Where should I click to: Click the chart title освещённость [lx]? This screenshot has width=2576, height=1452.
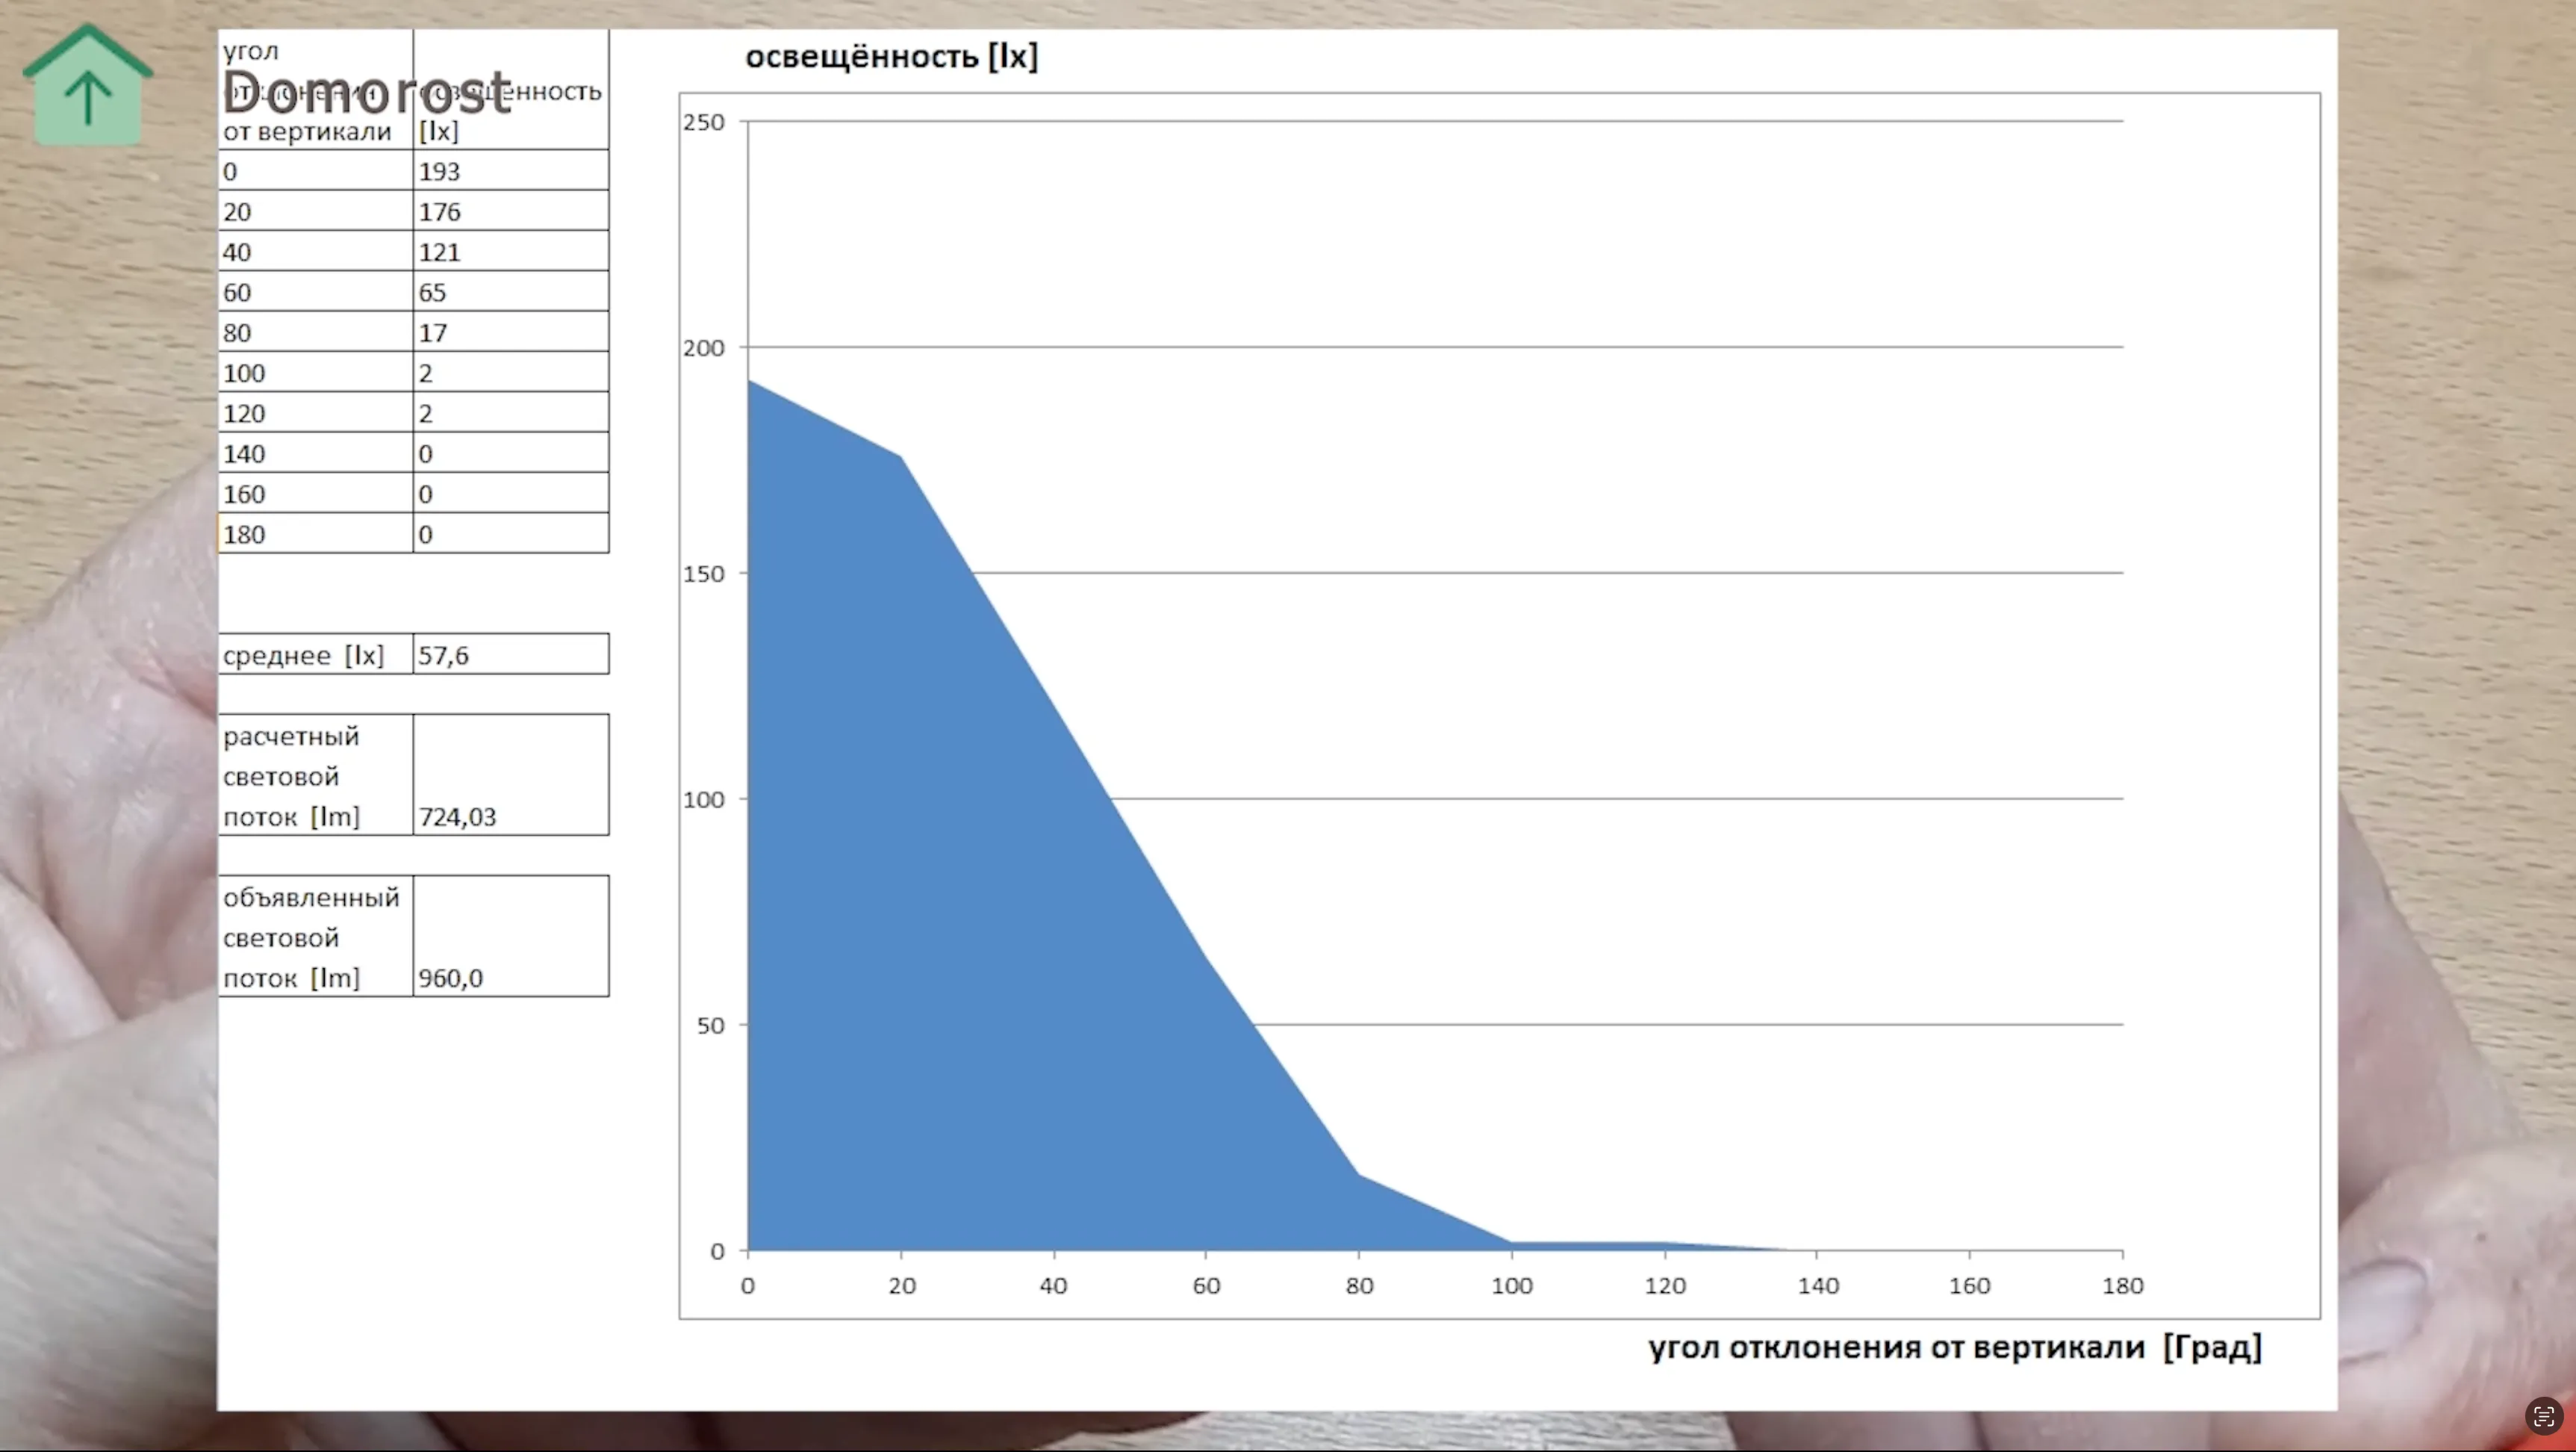891,57
